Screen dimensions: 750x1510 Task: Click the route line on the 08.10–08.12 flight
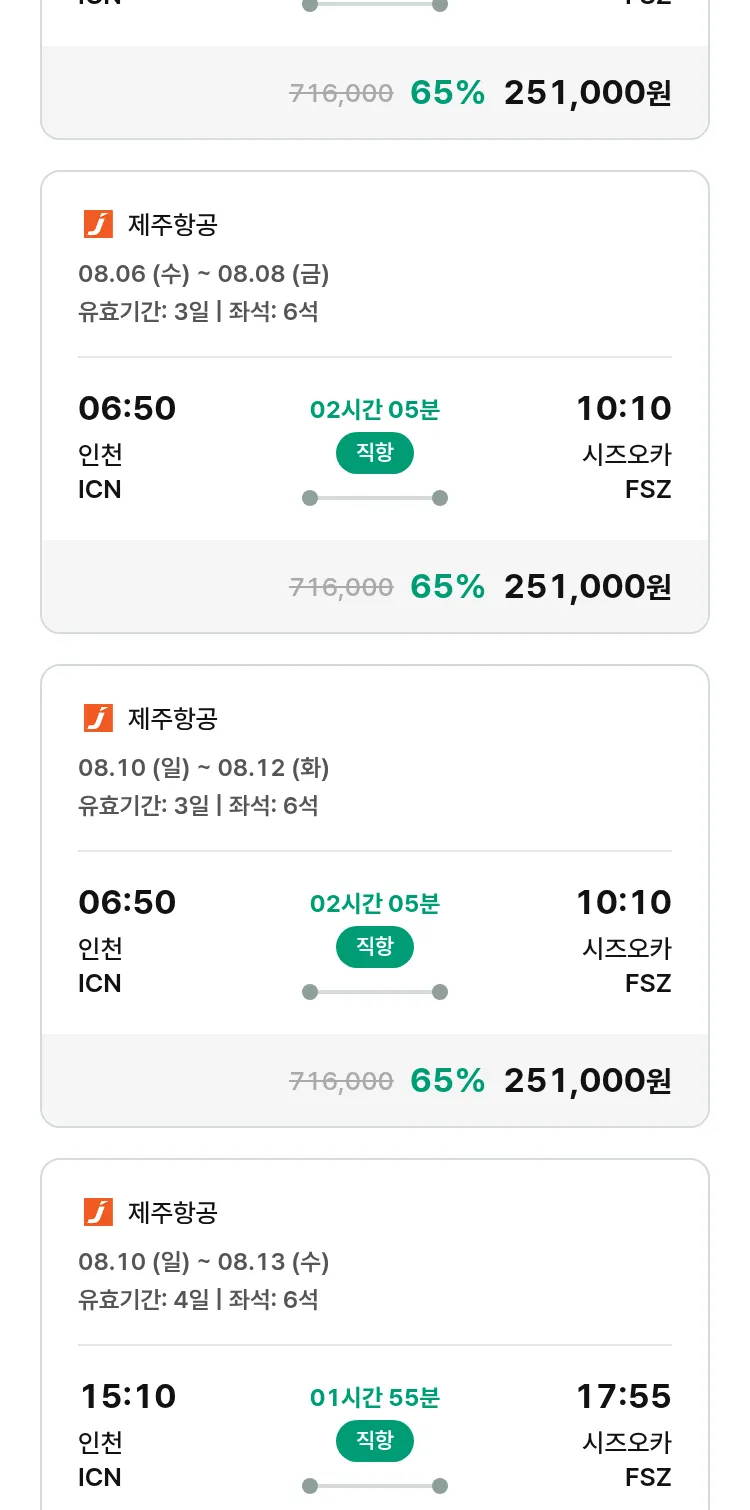pyautogui.click(x=375, y=992)
